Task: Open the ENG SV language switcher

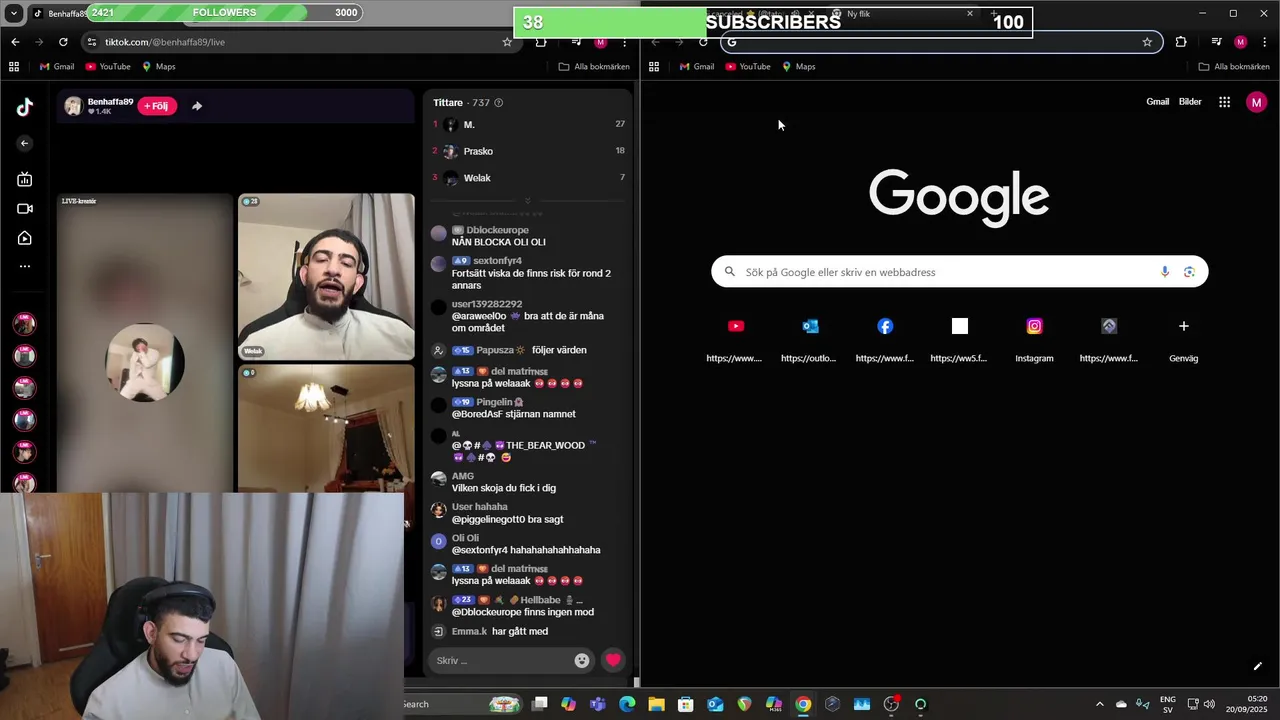Action: (x=1168, y=704)
